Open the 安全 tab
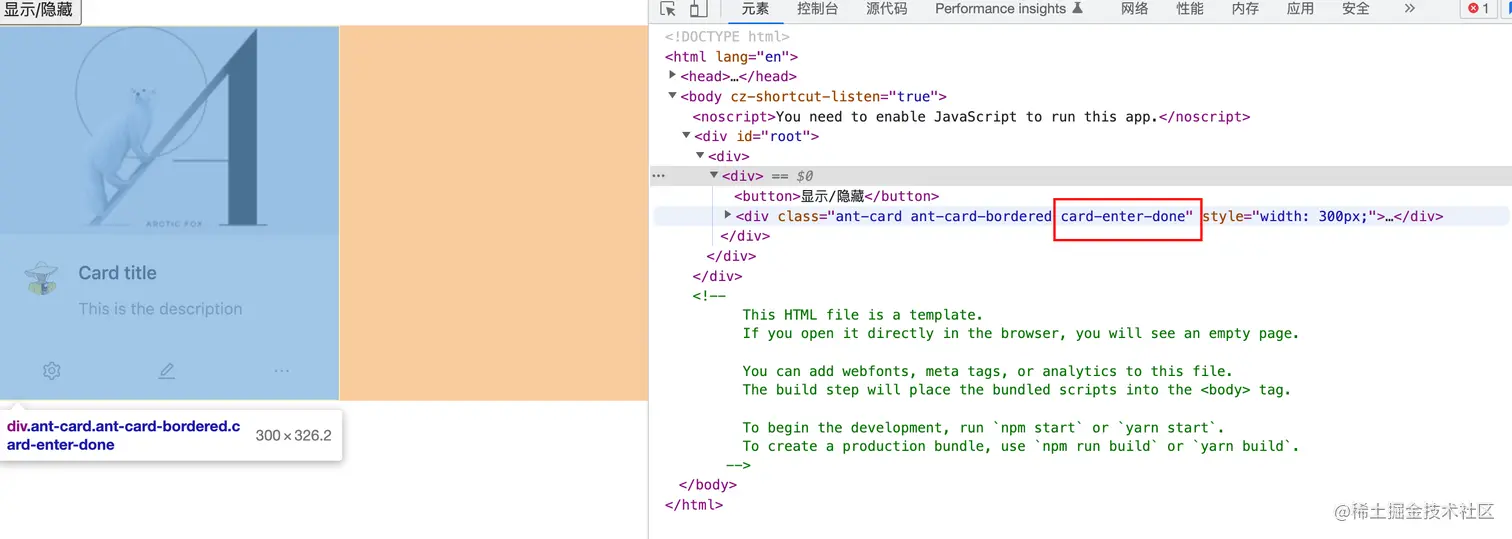This screenshot has width=1512, height=539. pos(1356,9)
